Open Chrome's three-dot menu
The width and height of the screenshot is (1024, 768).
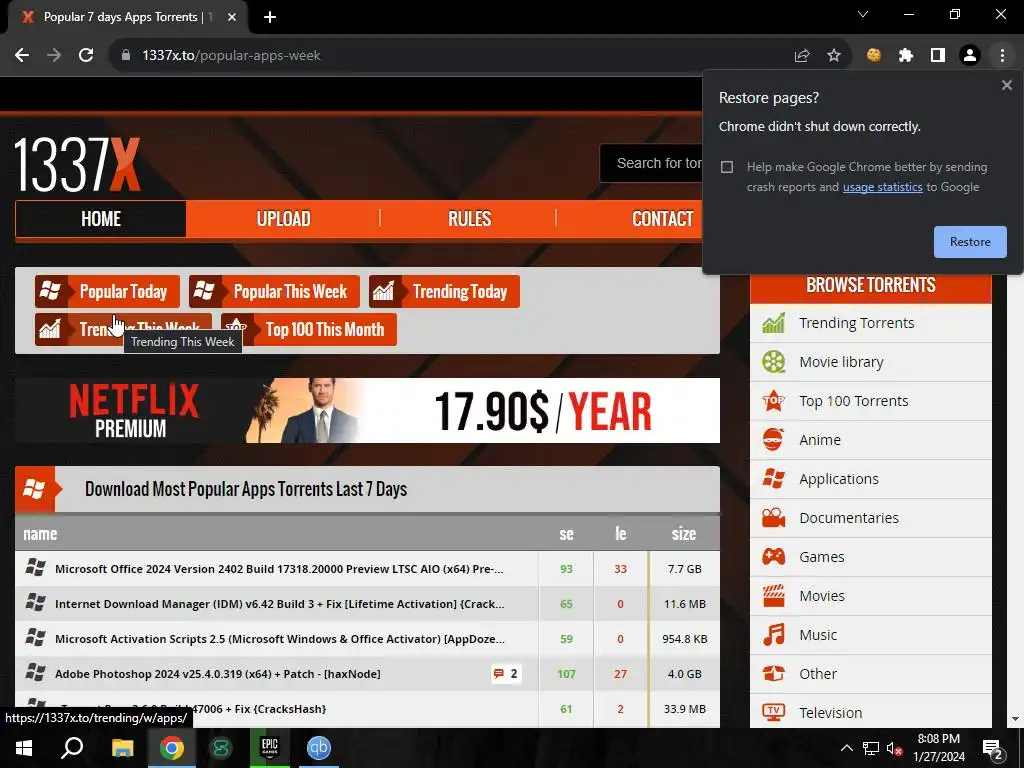tap(1002, 56)
